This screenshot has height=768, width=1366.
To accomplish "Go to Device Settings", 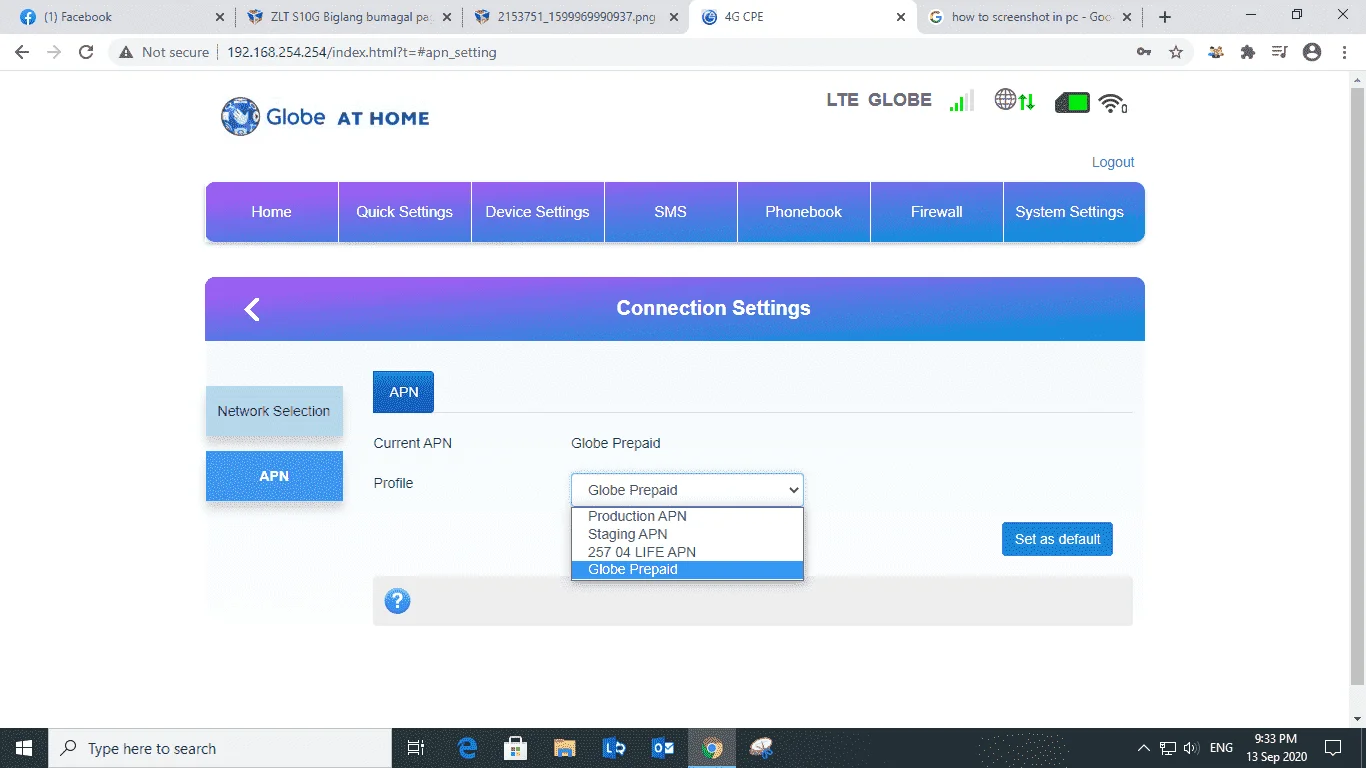I will tap(537, 212).
